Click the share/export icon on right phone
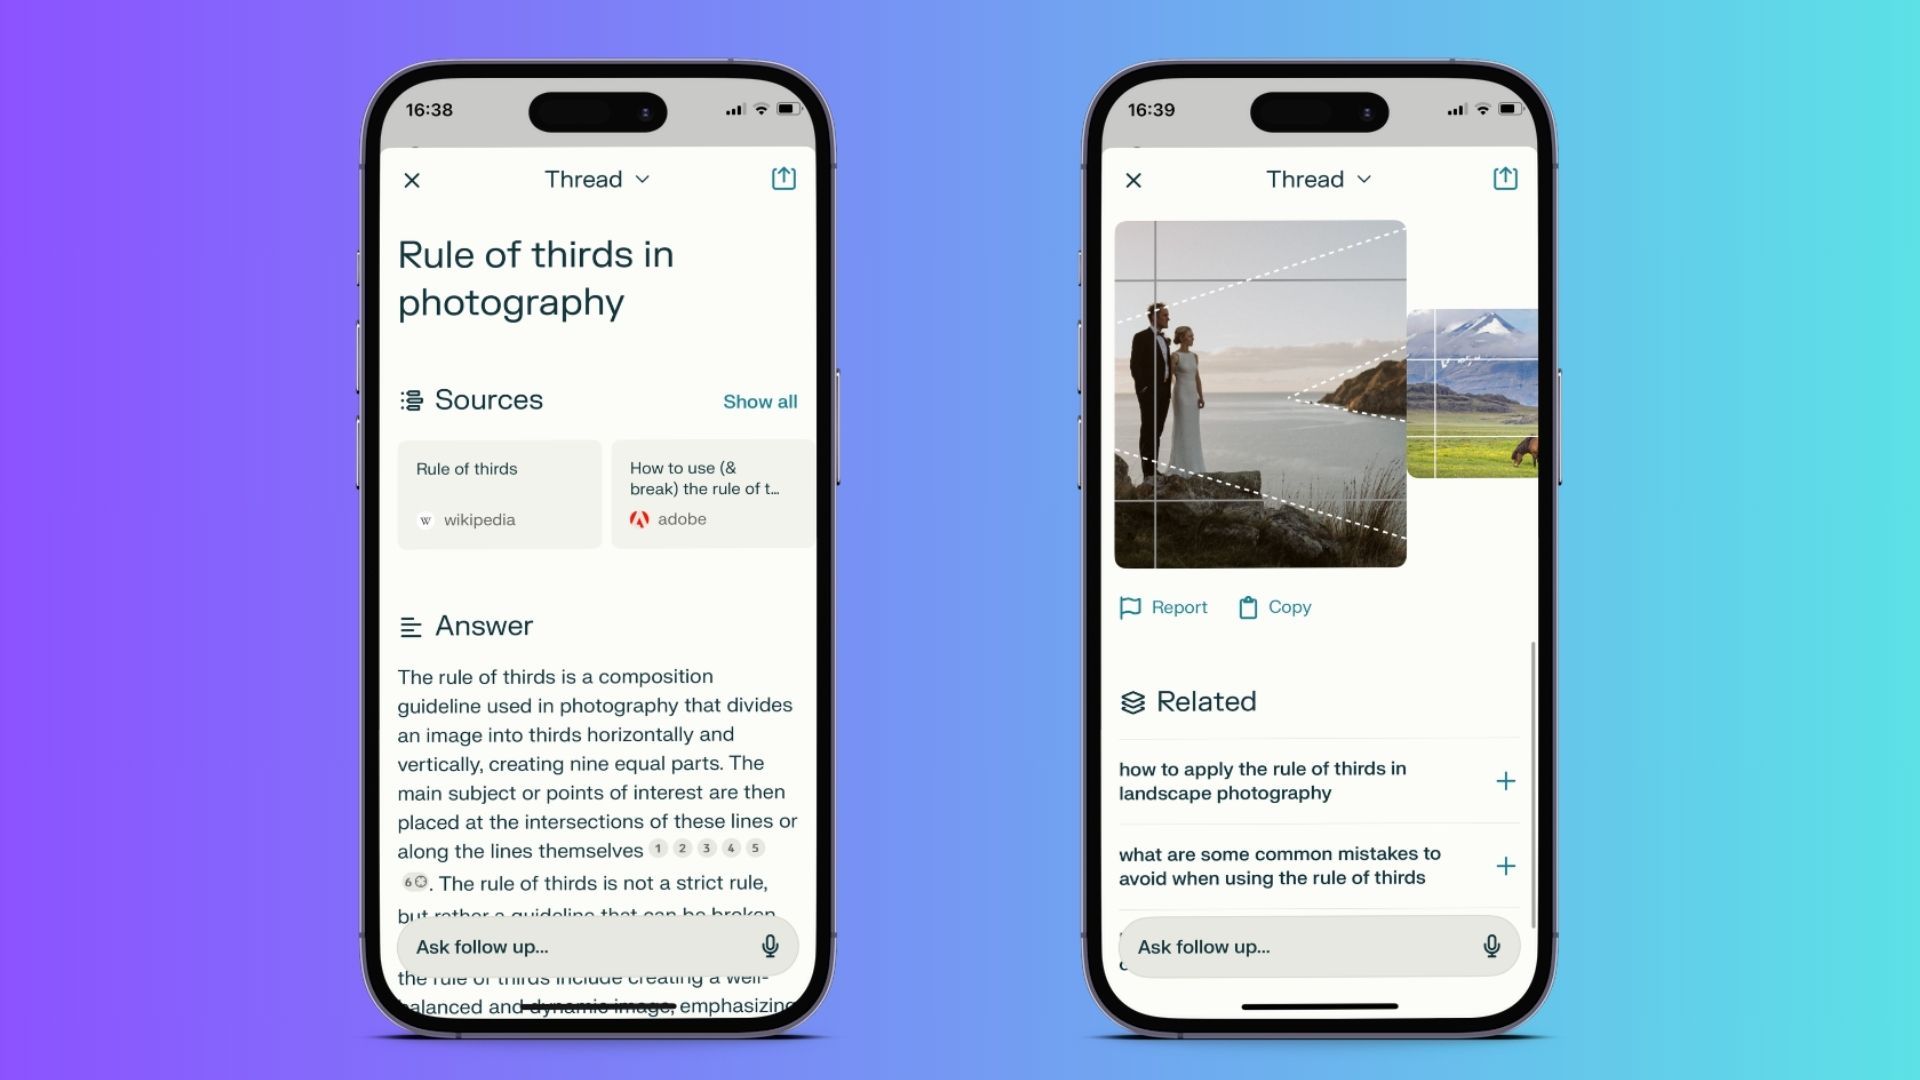 click(x=1505, y=178)
